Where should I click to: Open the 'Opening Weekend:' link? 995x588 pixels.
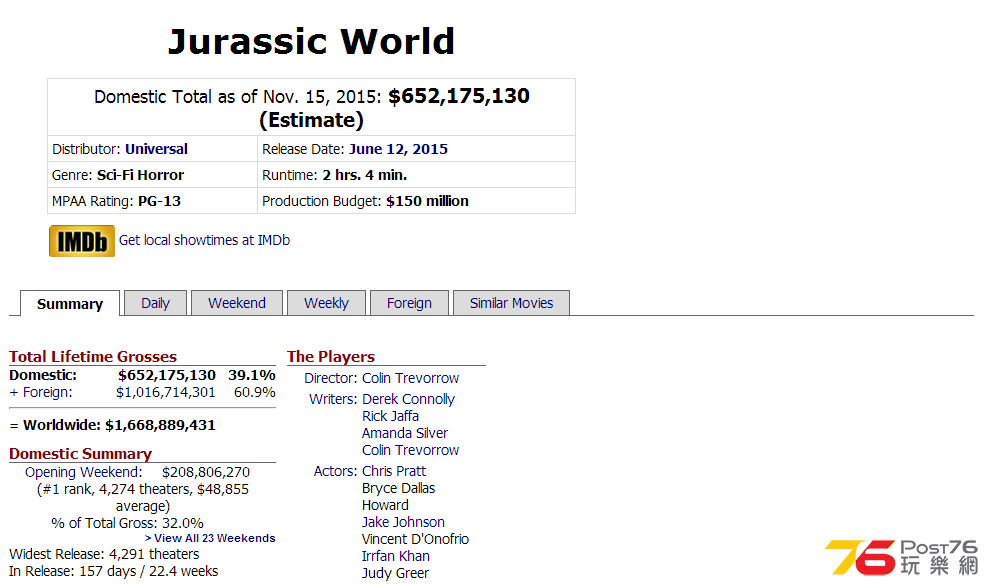[84, 473]
